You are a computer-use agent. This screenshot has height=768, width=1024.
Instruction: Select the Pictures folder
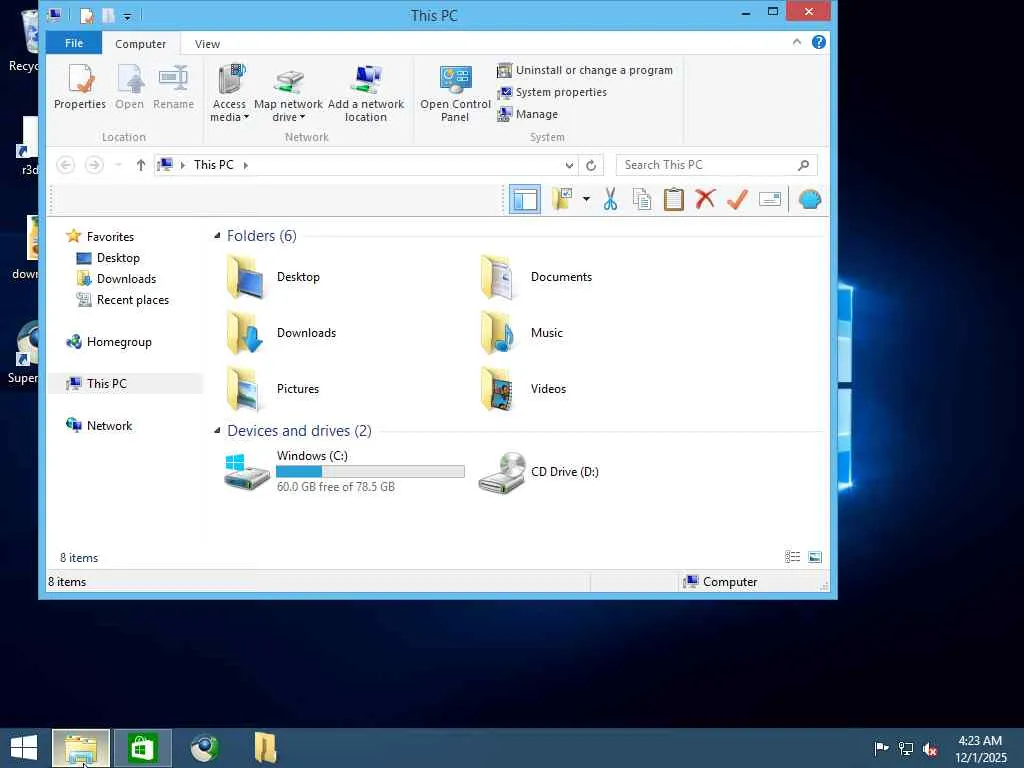point(273,389)
